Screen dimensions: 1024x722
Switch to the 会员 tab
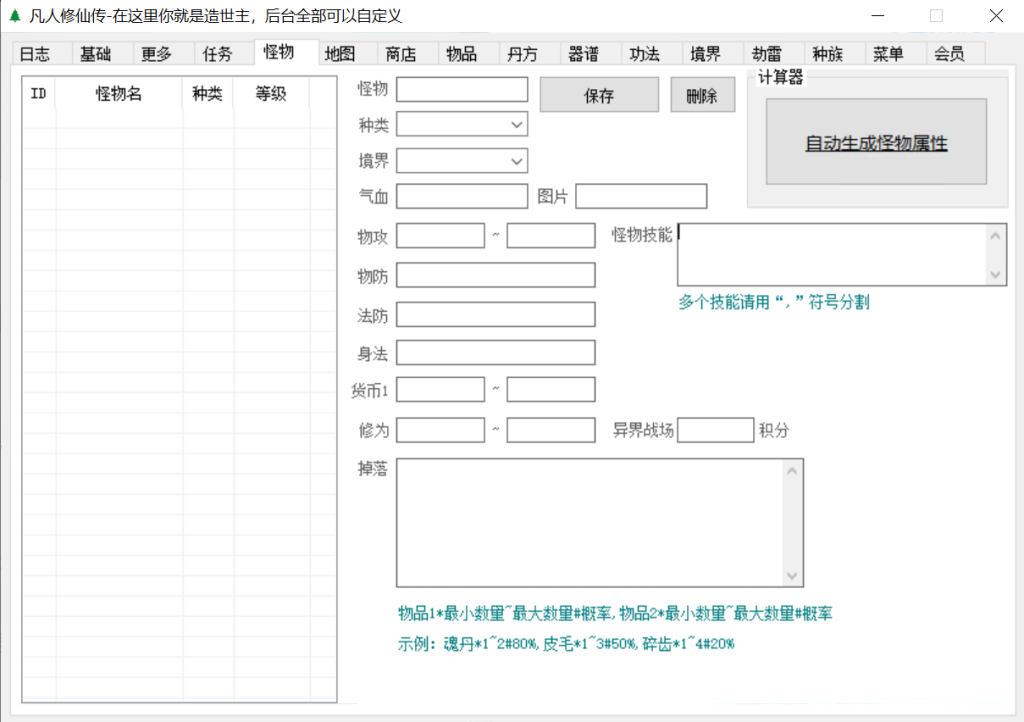pyautogui.click(x=949, y=55)
